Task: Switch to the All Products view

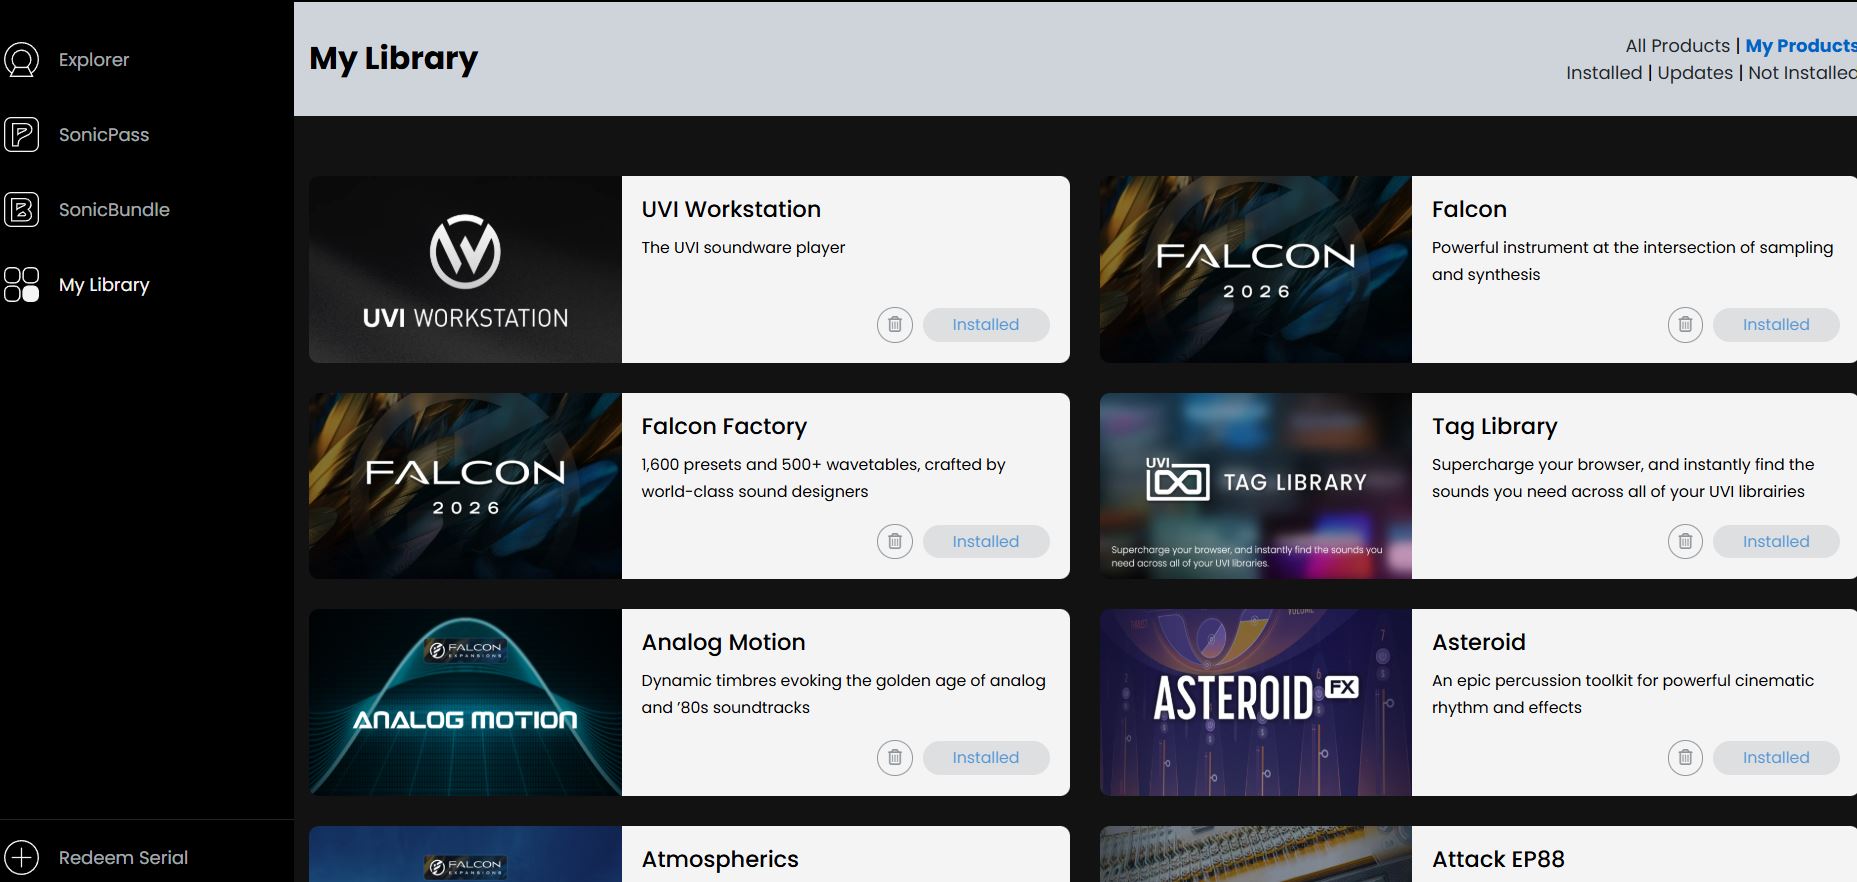Action: pos(1677,46)
